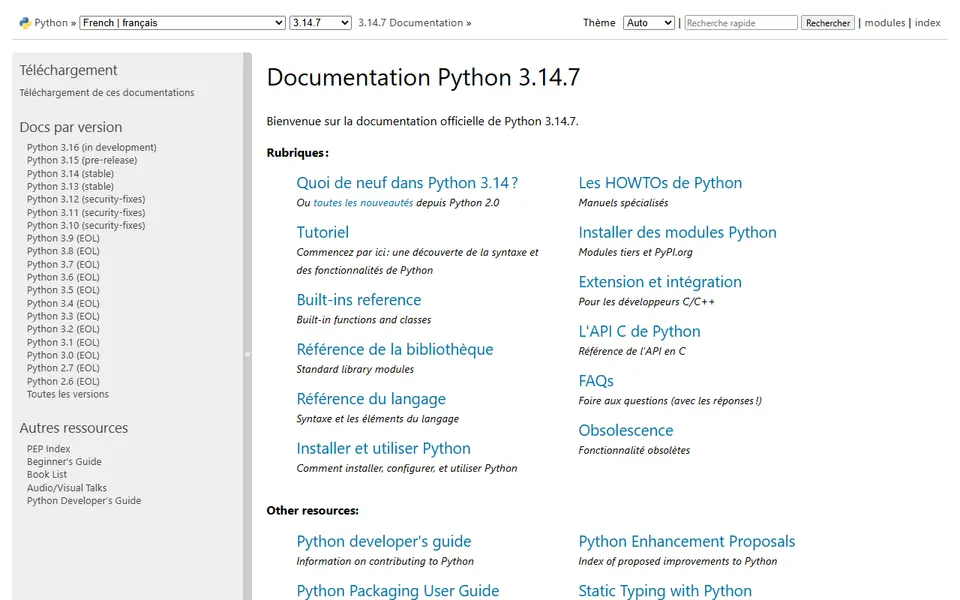Image resolution: width=960 pixels, height=600 pixels.
Task: Open Audio/Visual Talks resource link
Action: tap(67, 489)
